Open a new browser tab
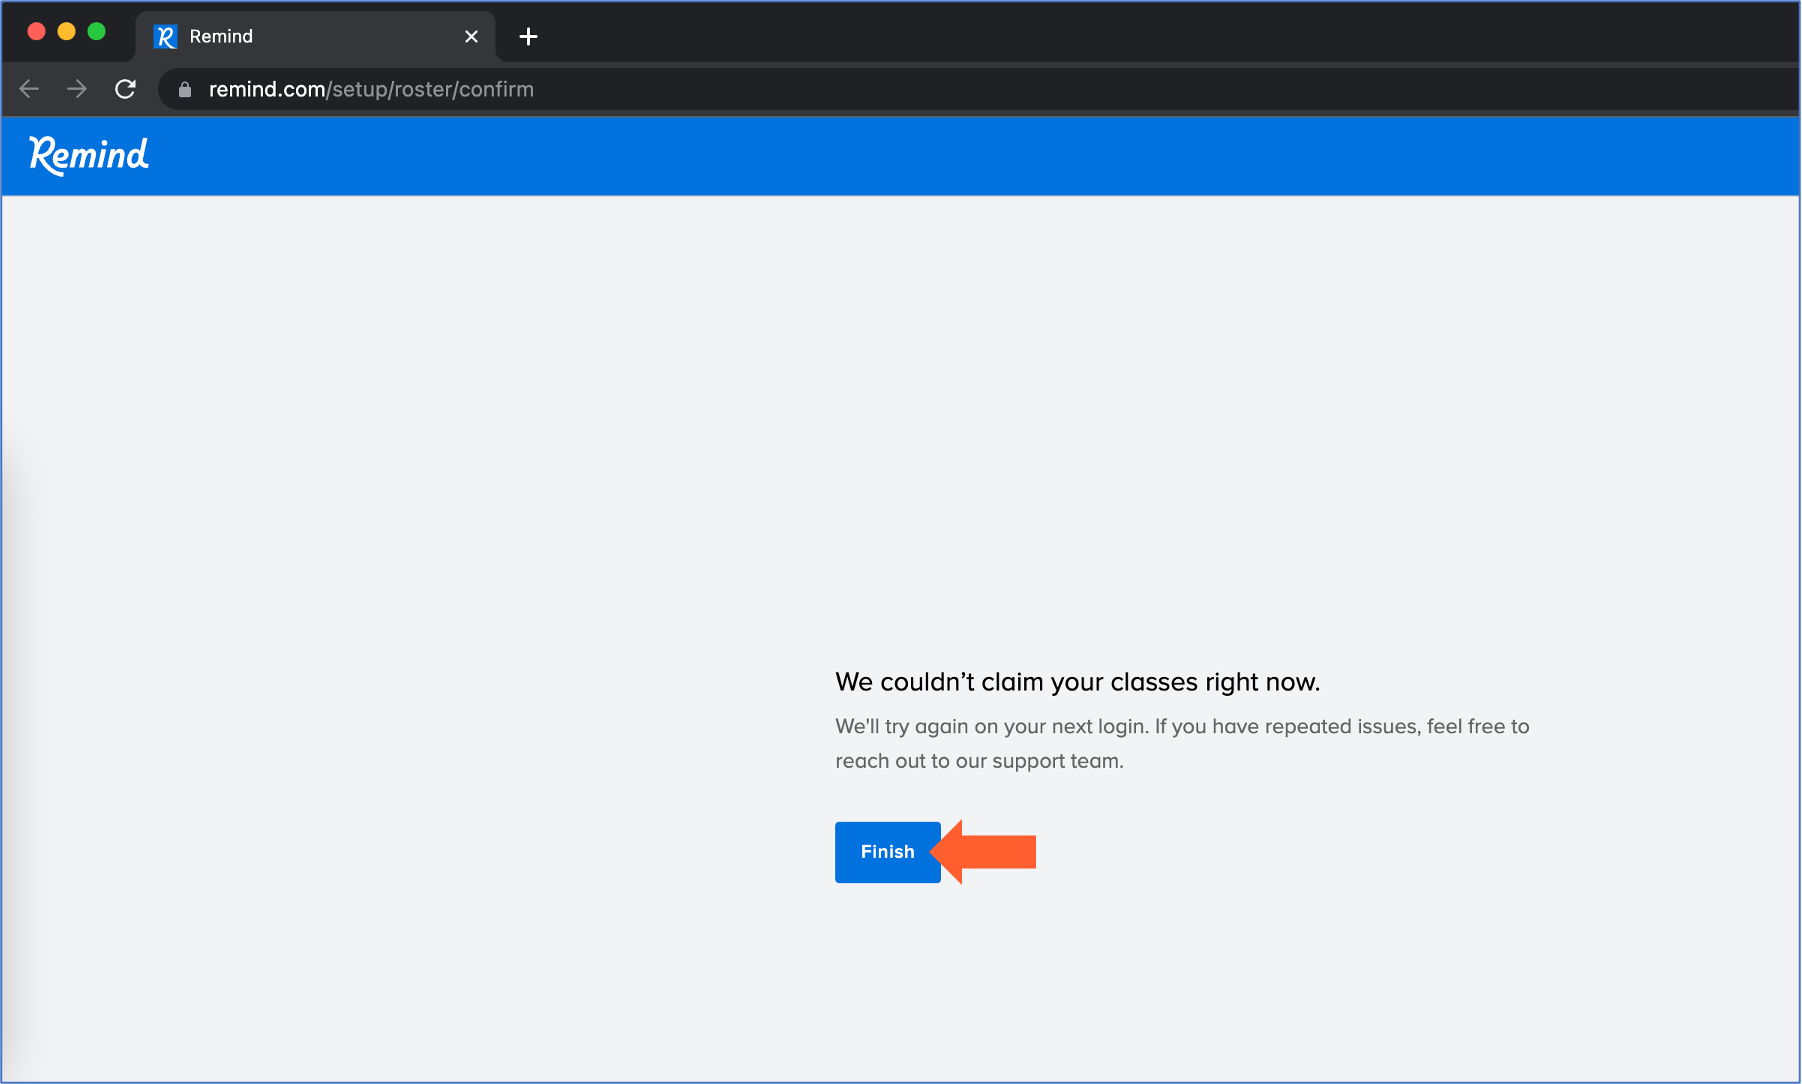 [x=528, y=37]
